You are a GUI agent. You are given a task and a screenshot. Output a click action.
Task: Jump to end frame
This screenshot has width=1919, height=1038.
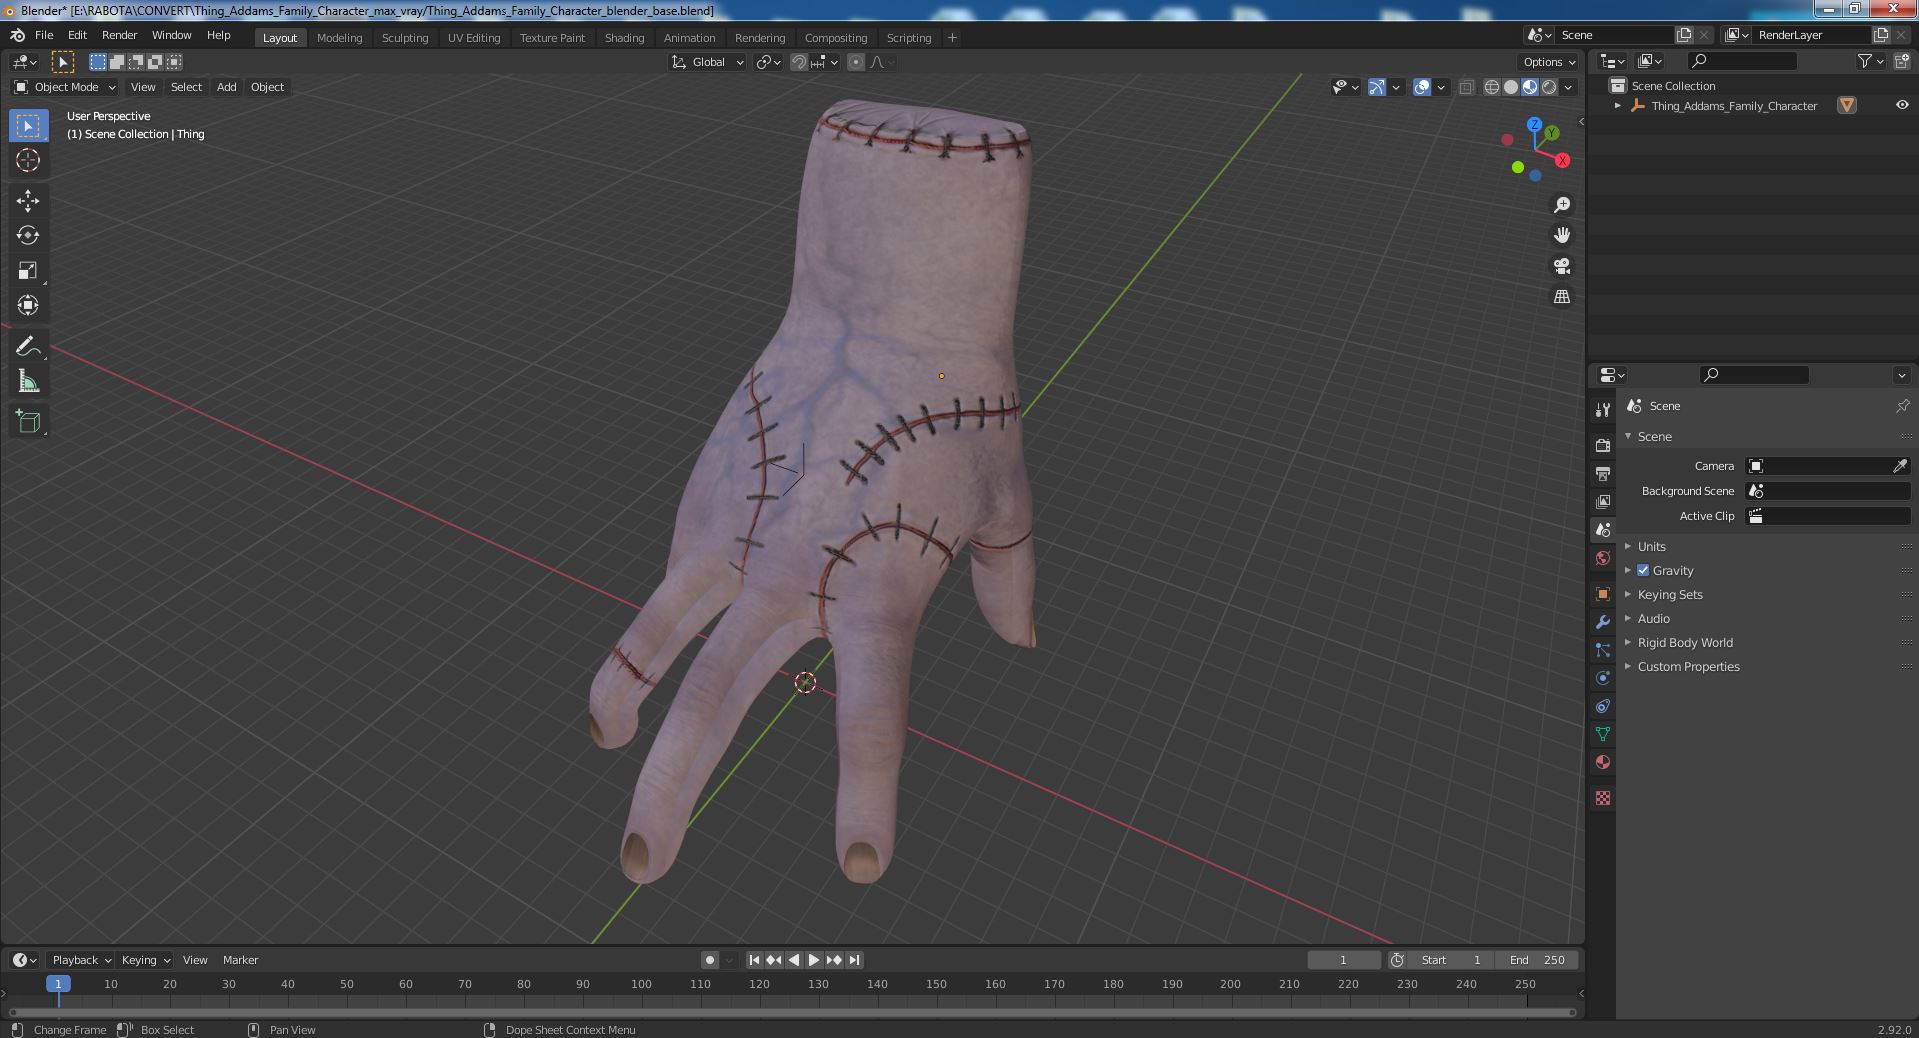tap(854, 960)
